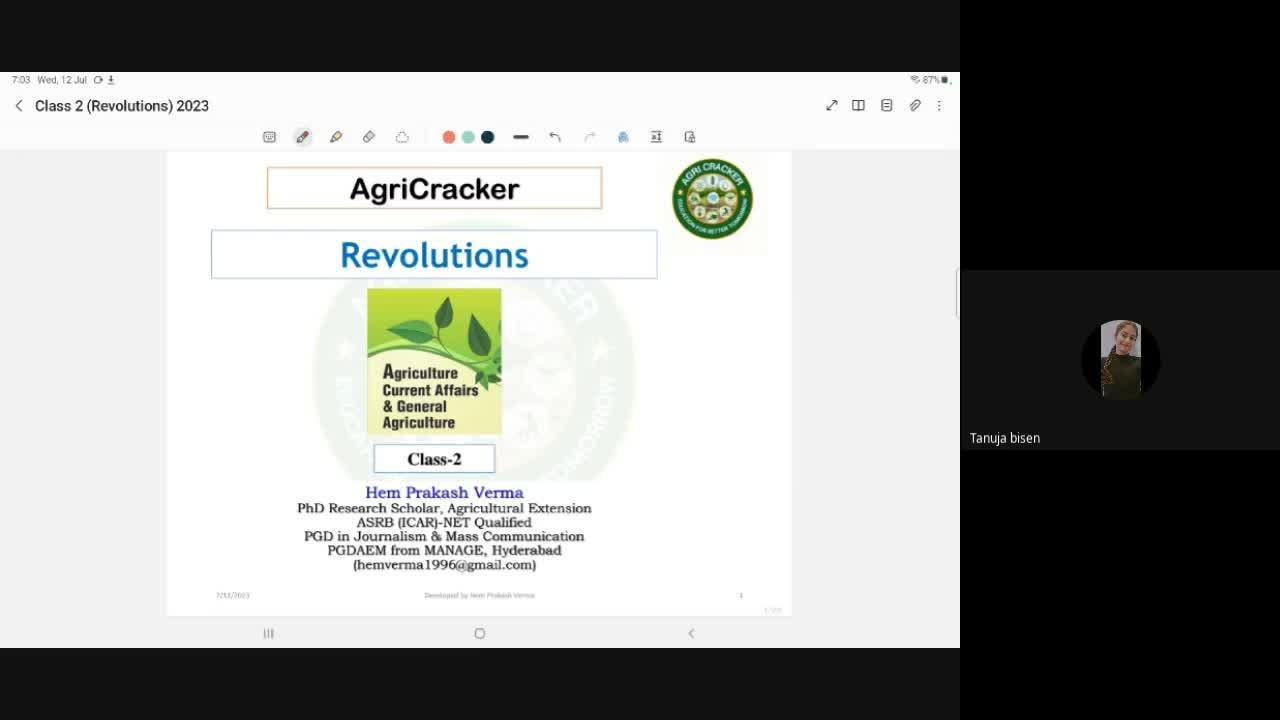Image resolution: width=1280 pixels, height=720 pixels.
Task: Open pen thickness setting
Action: coord(521,137)
